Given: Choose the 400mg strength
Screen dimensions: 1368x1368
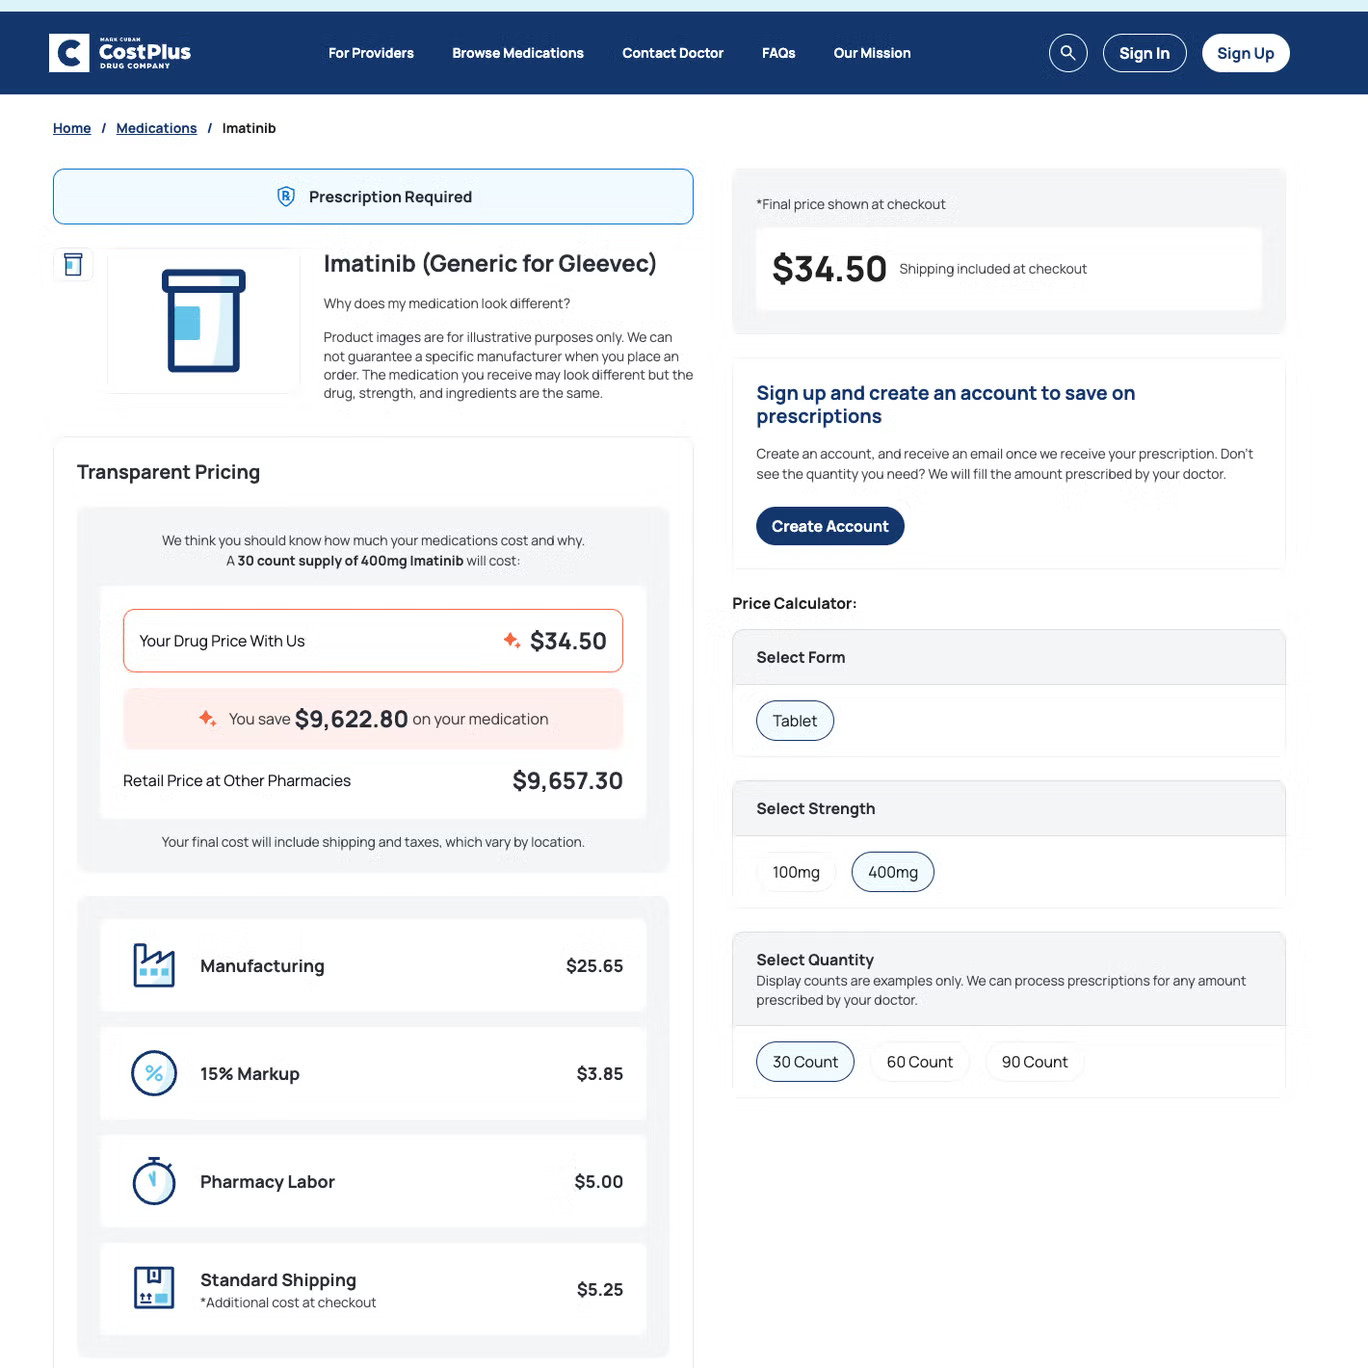Looking at the screenshot, I should 893,872.
